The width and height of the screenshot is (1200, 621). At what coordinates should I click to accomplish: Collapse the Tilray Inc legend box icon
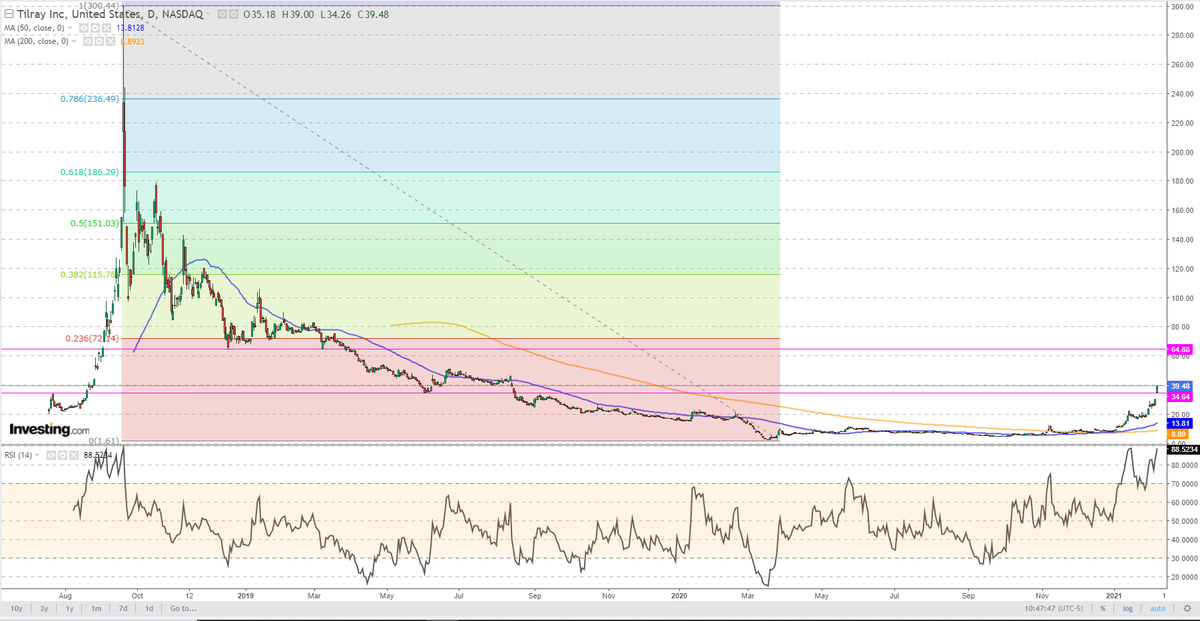pyautogui.click(x=9, y=14)
